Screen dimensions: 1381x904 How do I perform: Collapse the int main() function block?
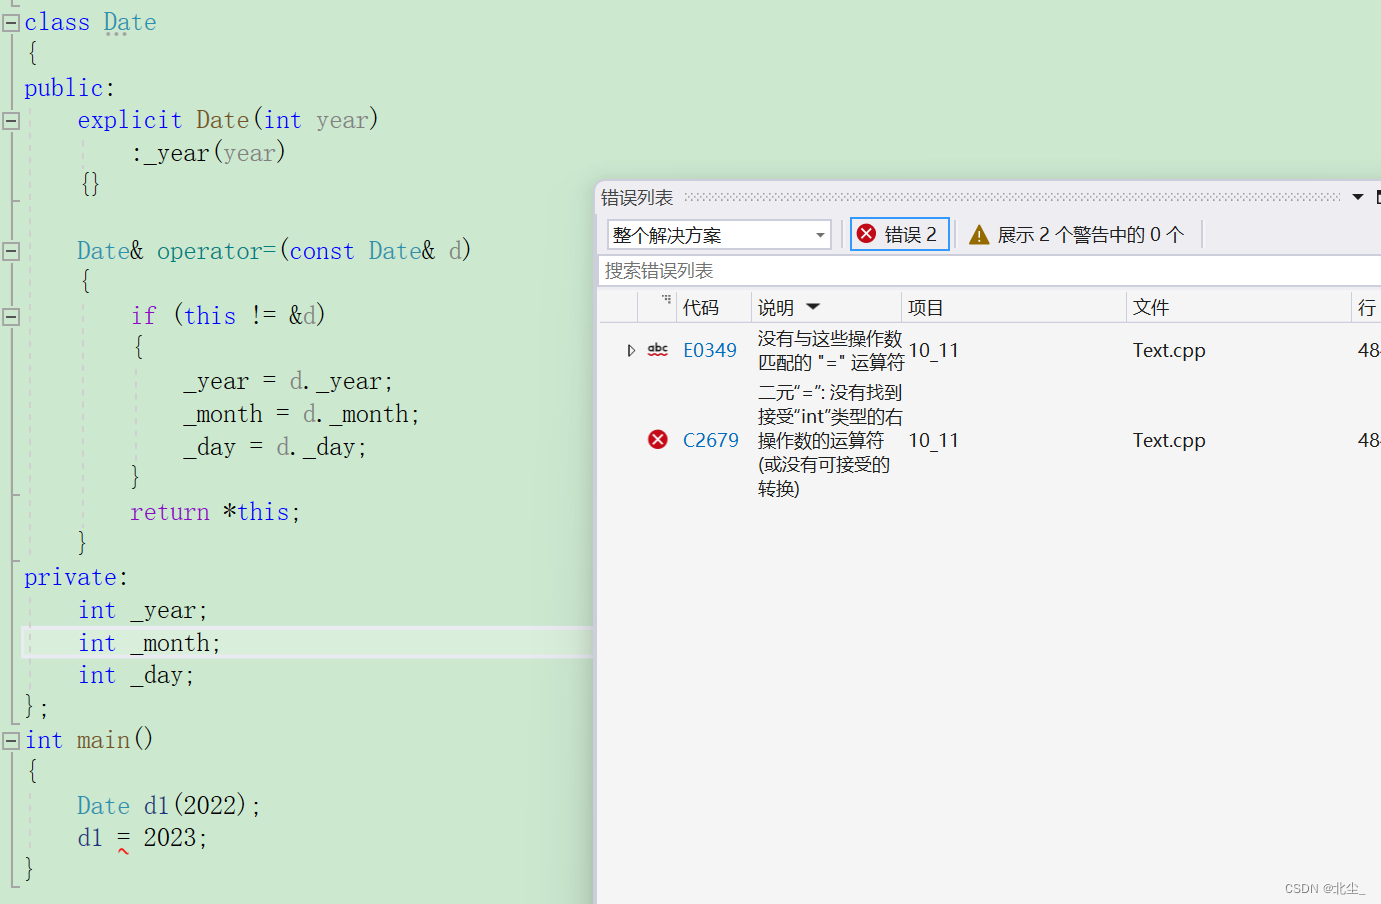coord(11,741)
